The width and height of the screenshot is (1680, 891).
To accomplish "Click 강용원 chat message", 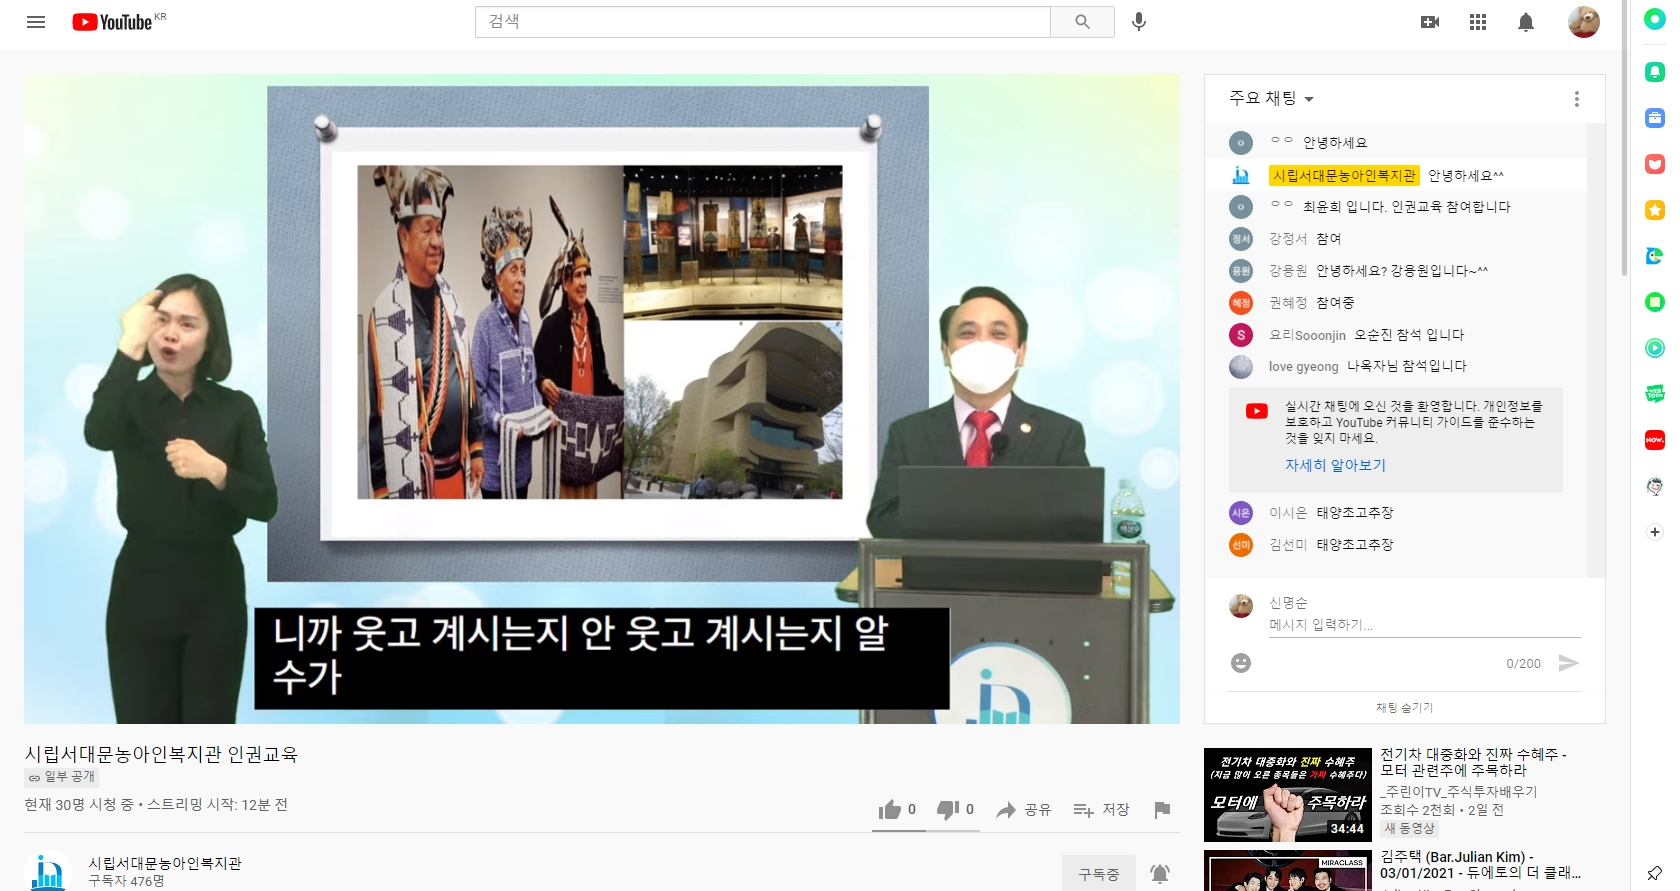I will (x=1396, y=271).
